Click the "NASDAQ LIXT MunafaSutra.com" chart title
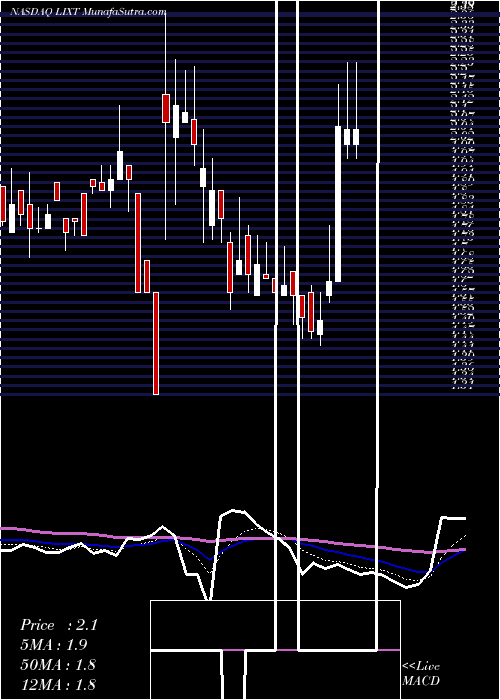Image resolution: width=500 pixels, height=700 pixels. (x=88, y=12)
